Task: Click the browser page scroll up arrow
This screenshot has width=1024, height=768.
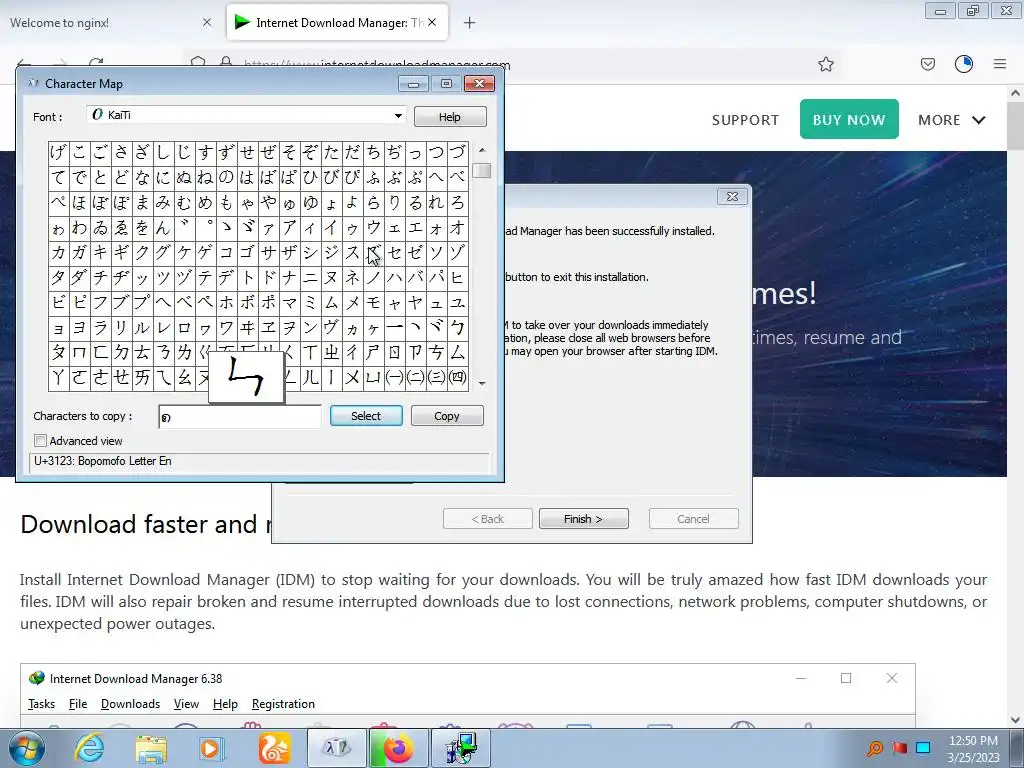Action: 1016,93
